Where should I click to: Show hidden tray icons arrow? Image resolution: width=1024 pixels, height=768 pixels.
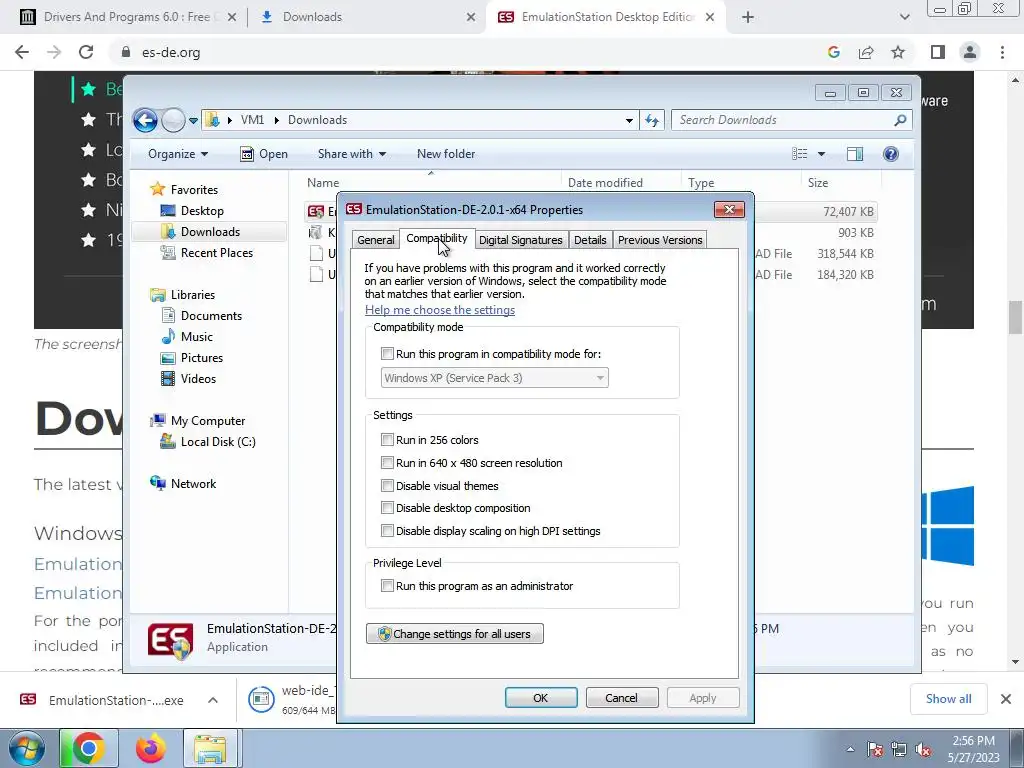tap(850, 750)
